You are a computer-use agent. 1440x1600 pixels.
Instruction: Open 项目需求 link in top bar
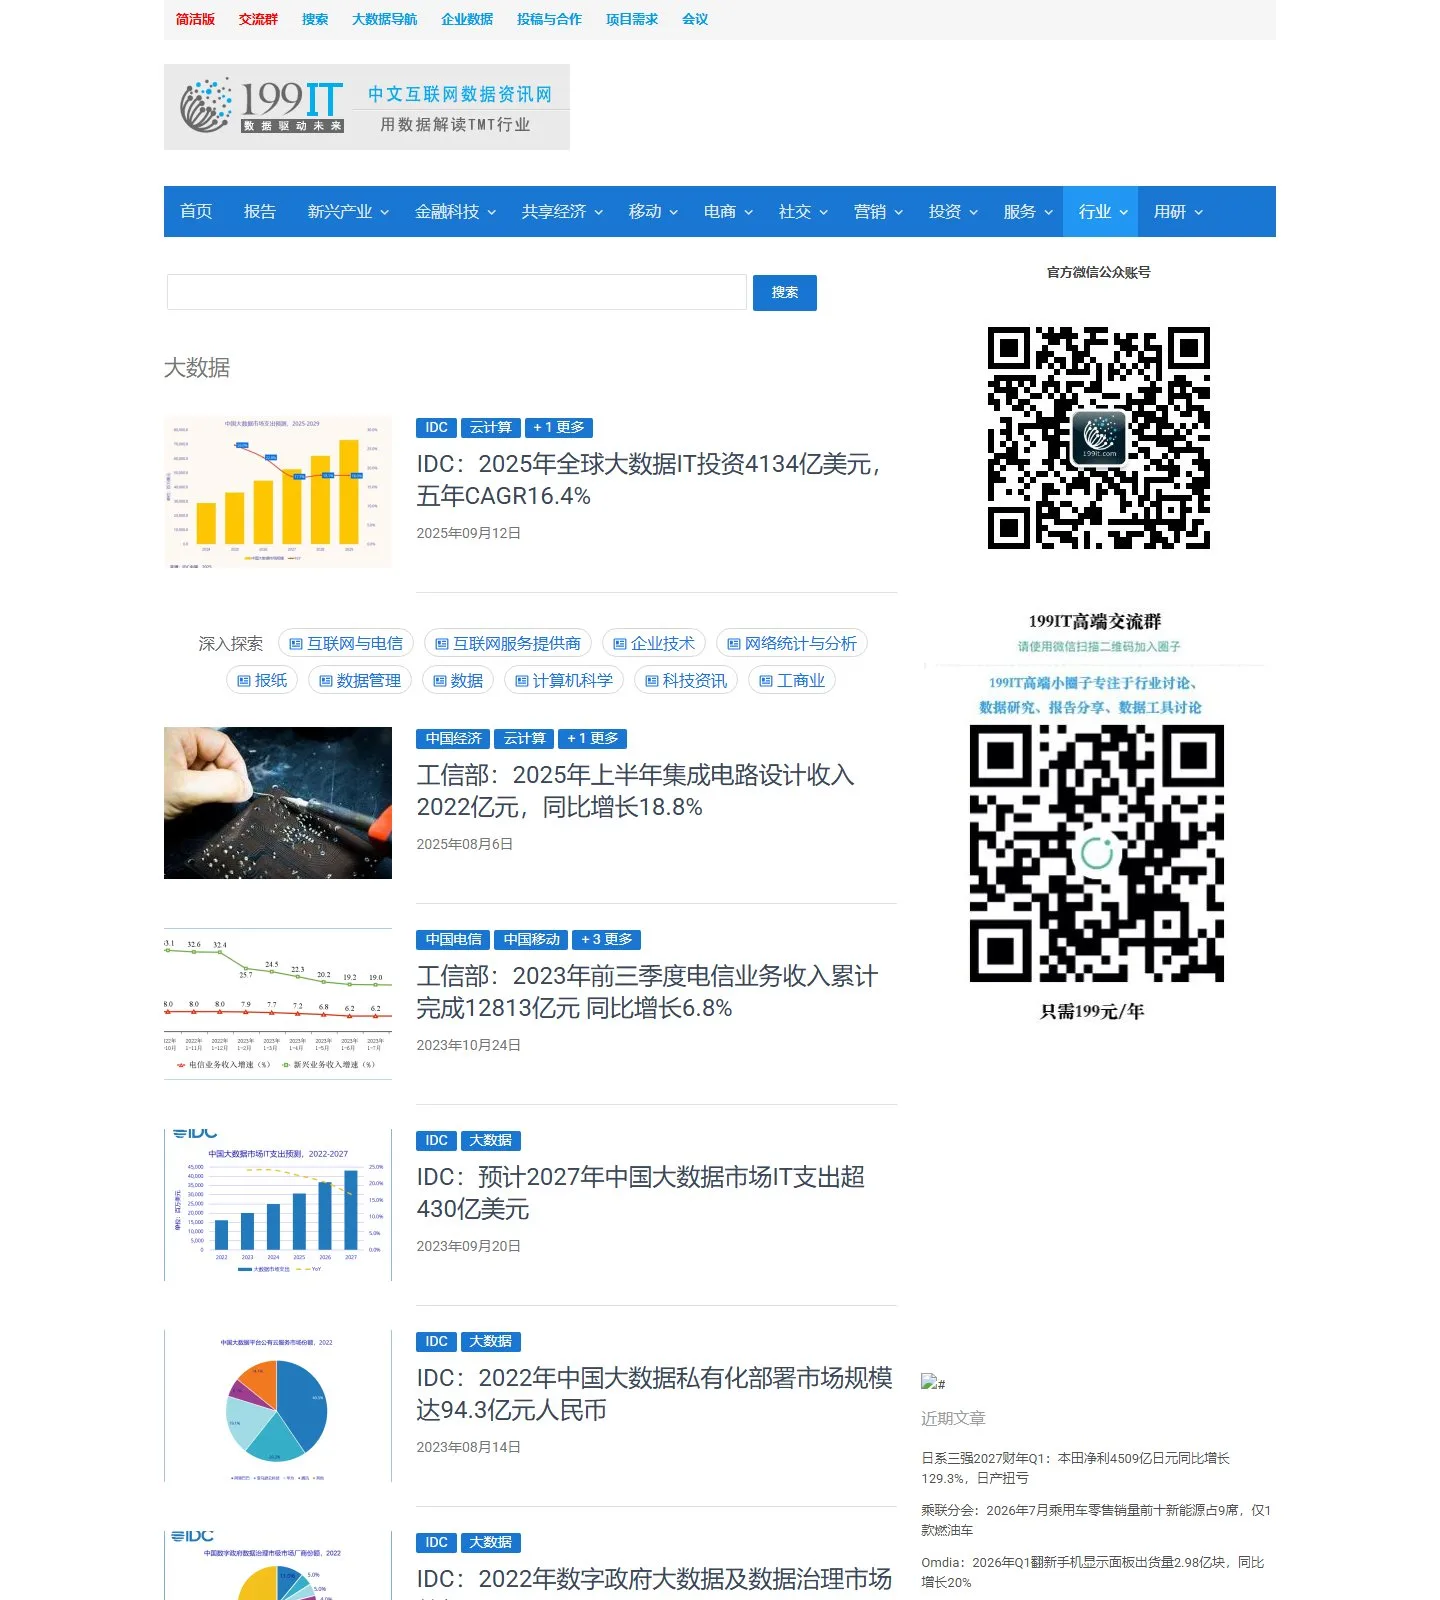632,19
